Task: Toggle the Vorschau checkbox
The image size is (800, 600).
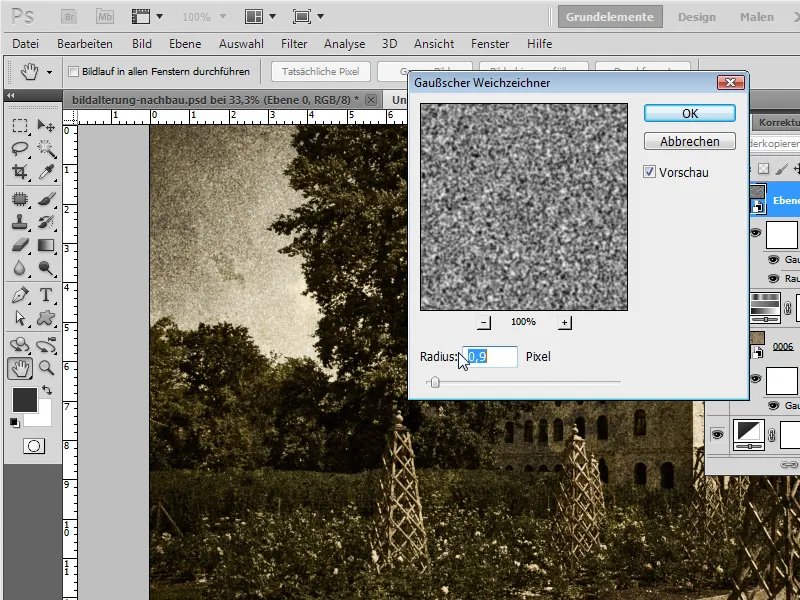Action: [x=649, y=172]
